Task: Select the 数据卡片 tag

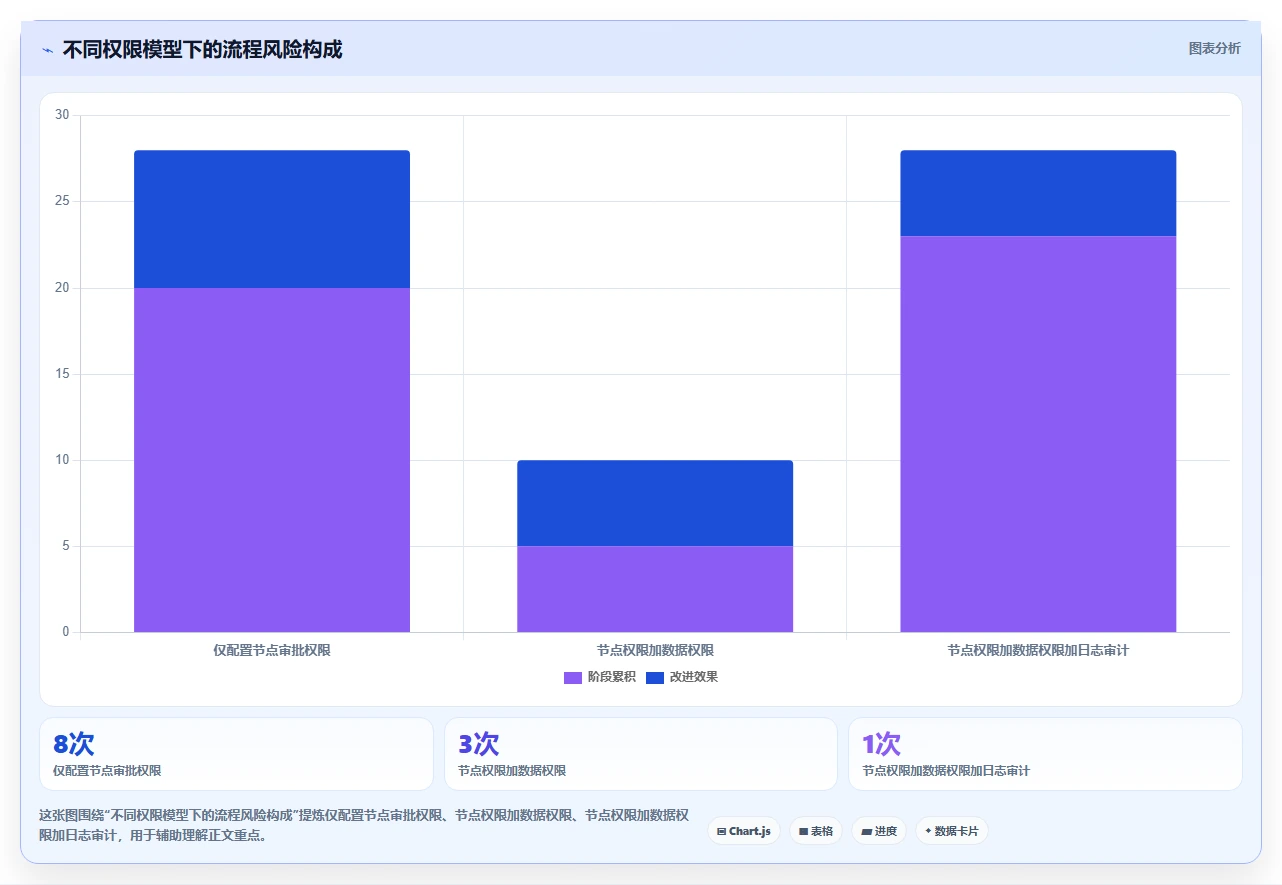Action: [x=952, y=831]
